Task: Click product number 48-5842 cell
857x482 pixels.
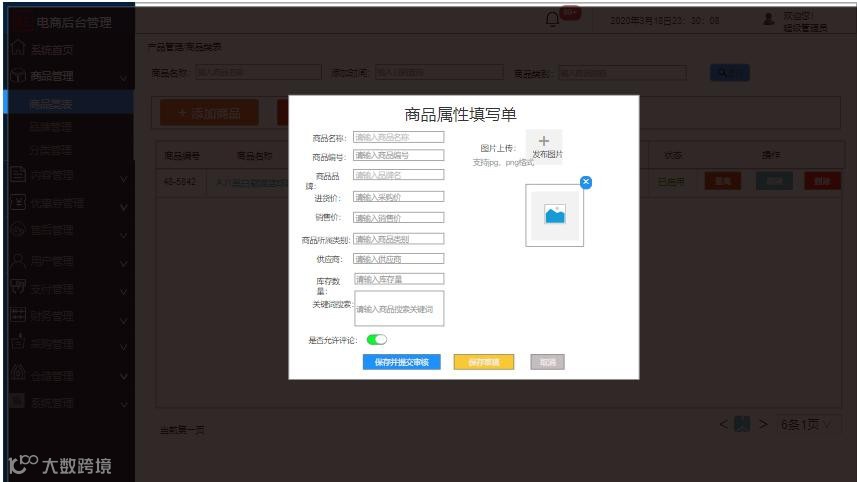Action: [180, 181]
